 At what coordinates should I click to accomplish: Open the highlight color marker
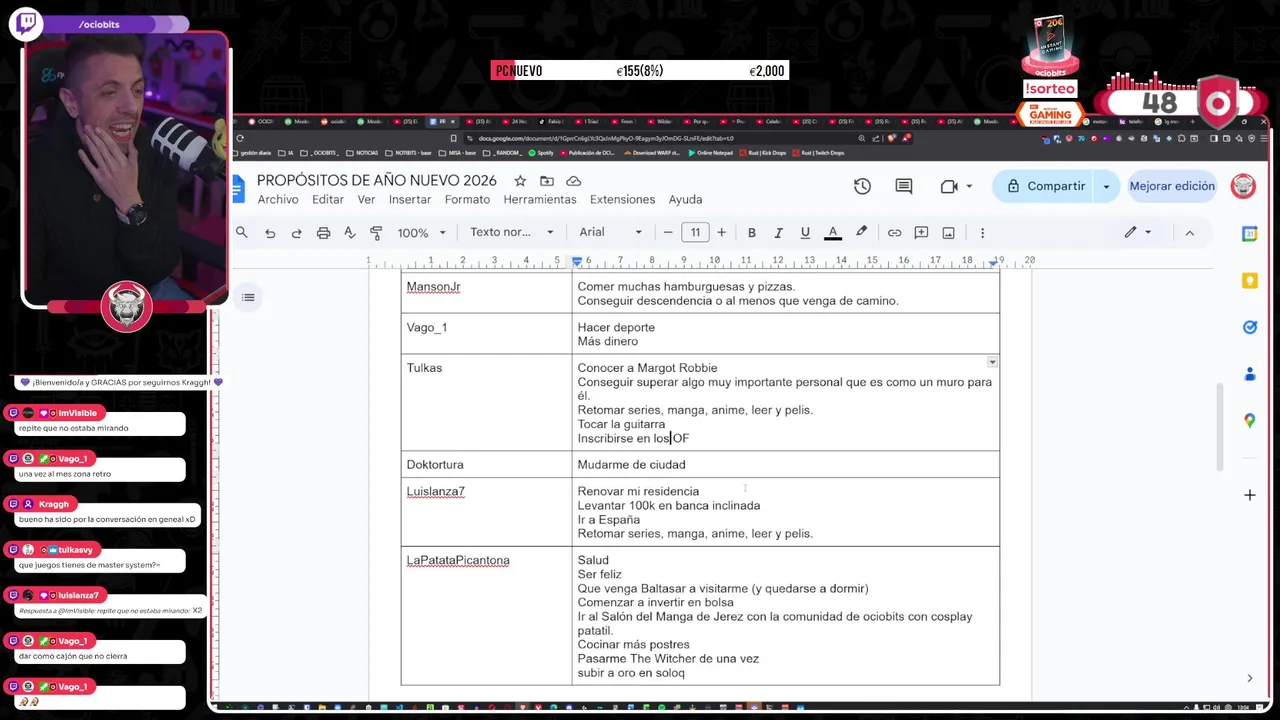[861, 232]
